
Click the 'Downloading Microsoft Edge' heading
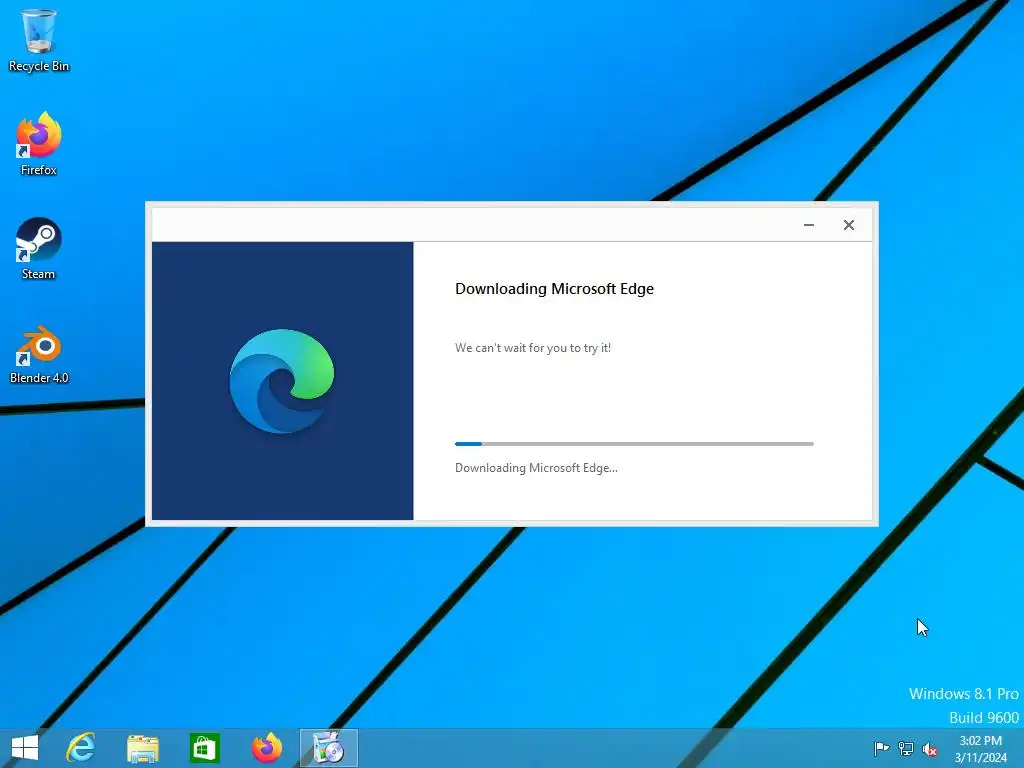click(x=554, y=289)
